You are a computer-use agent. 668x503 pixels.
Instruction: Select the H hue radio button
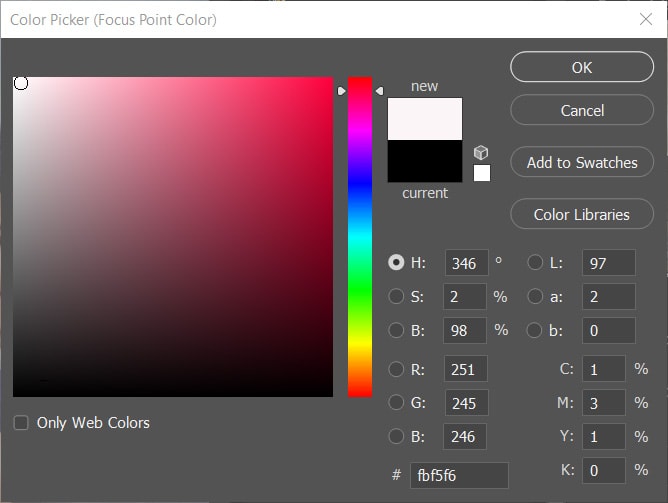click(x=396, y=263)
